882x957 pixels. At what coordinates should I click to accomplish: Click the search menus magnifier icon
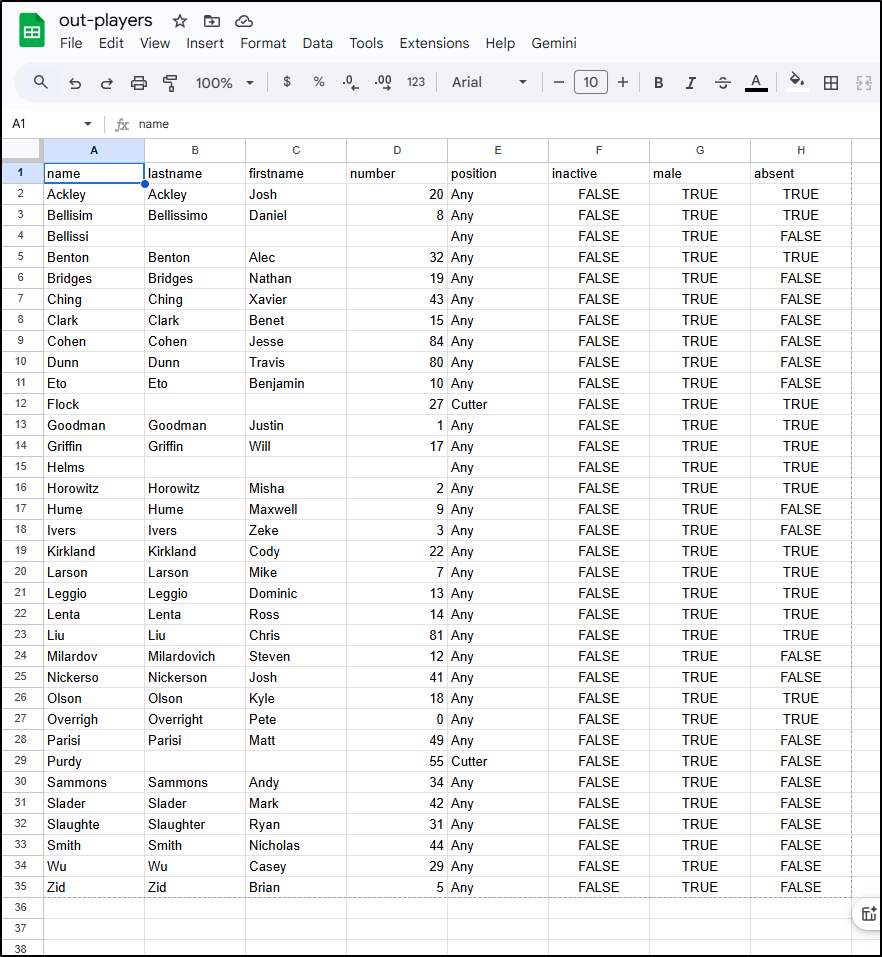click(x=41, y=82)
